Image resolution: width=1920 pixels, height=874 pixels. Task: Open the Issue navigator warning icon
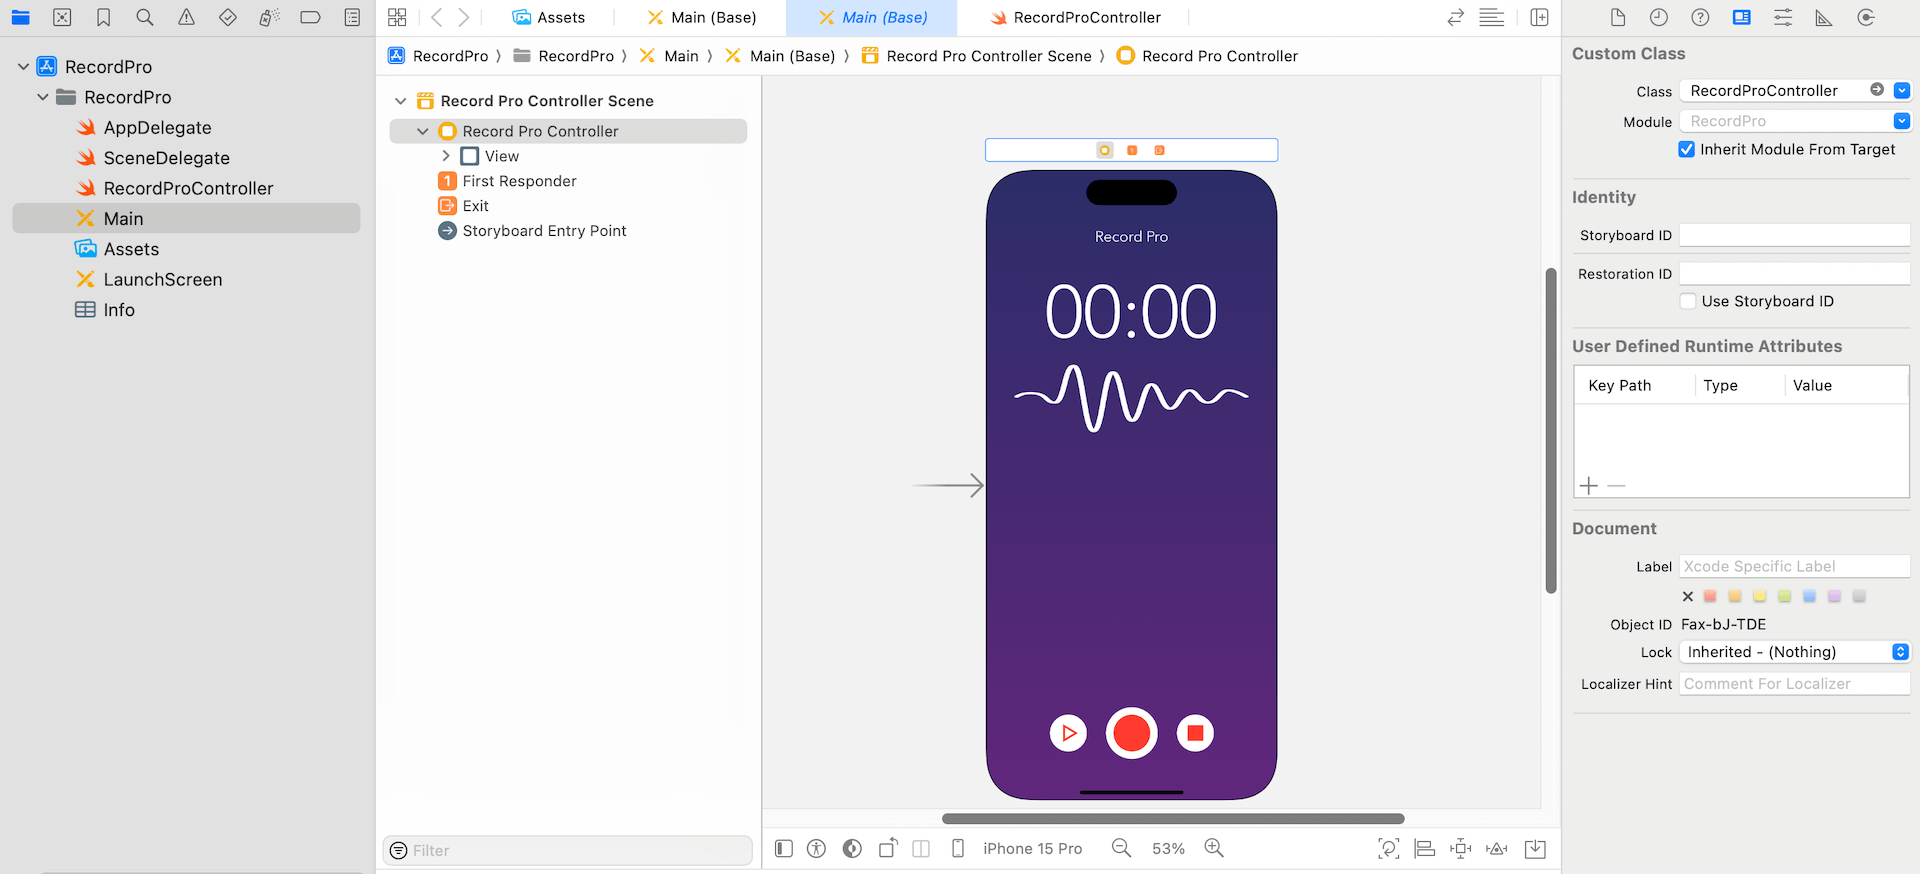(186, 17)
